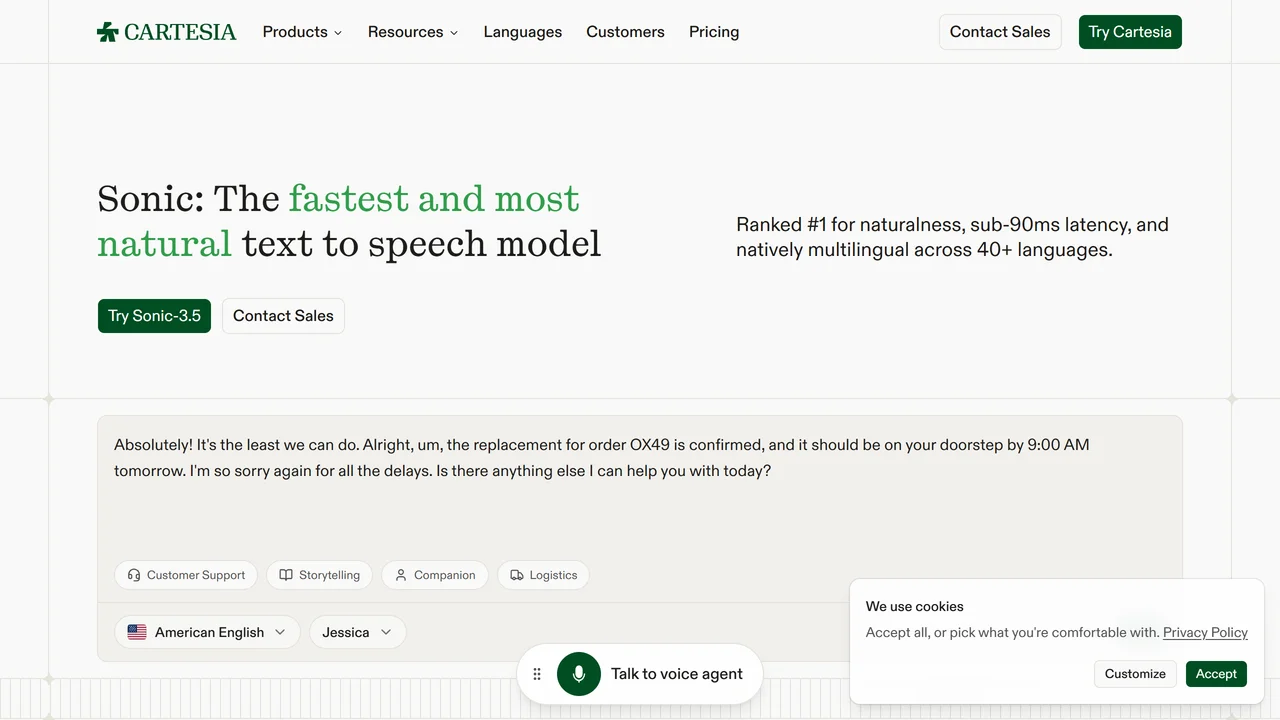The width and height of the screenshot is (1280, 720).
Task: Go to the Languages page
Action: coord(523,32)
